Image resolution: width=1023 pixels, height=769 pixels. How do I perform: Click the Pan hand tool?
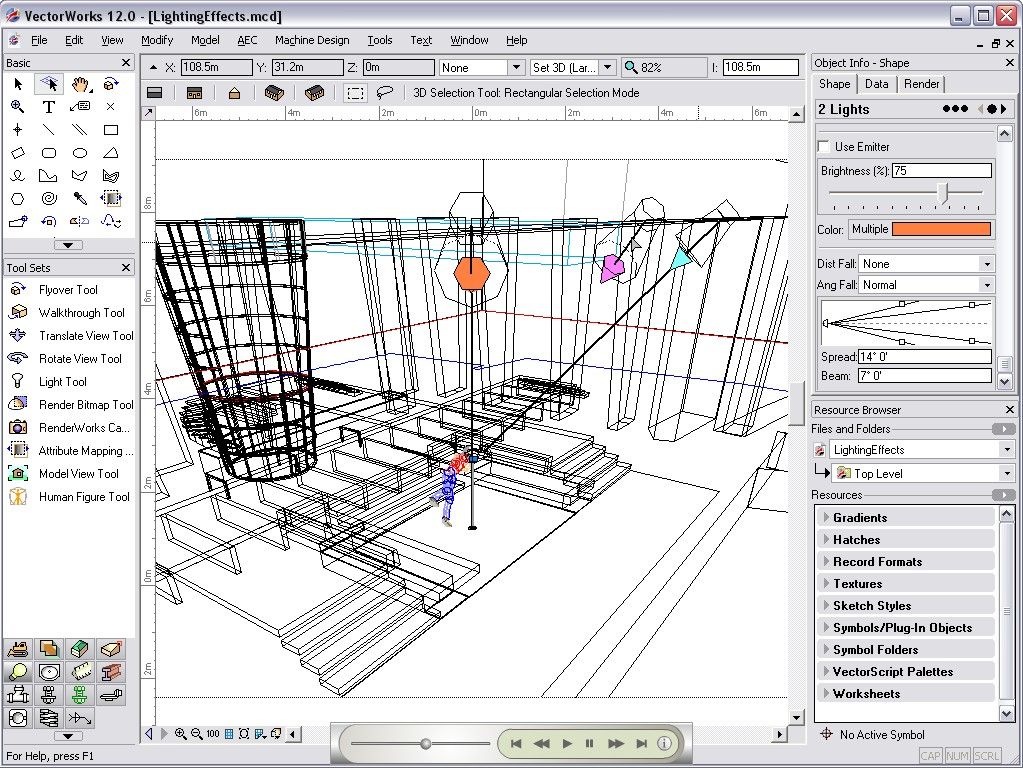click(80, 84)
